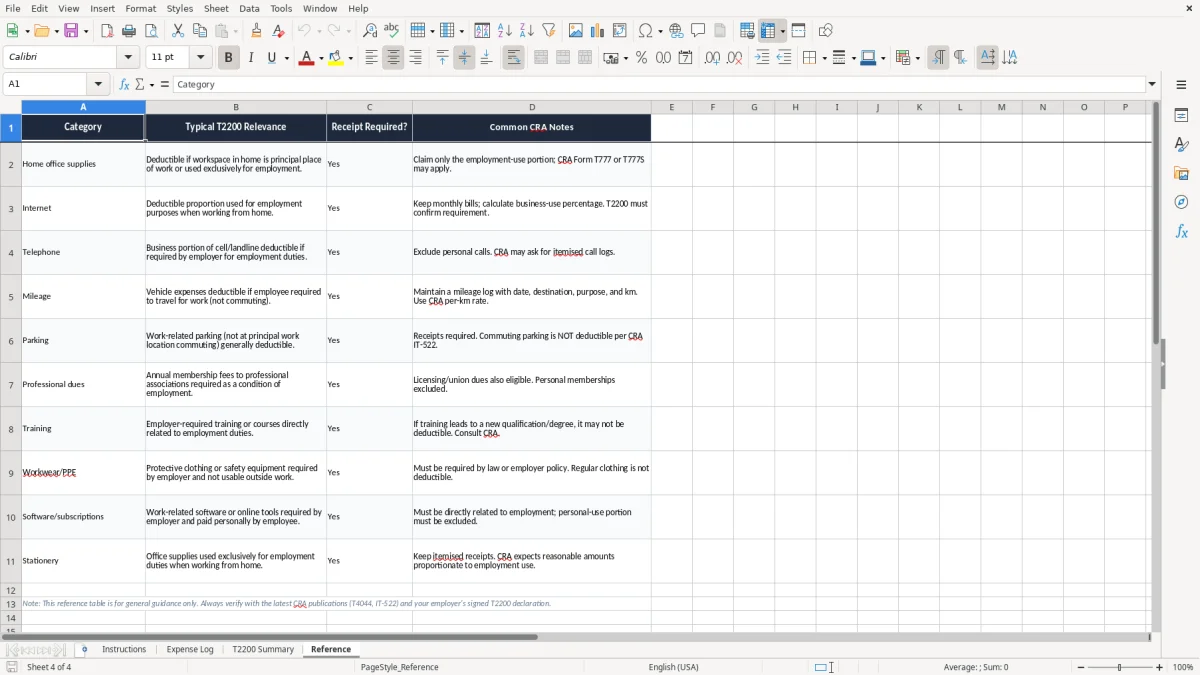Center cell content vertically

(464, 58)
